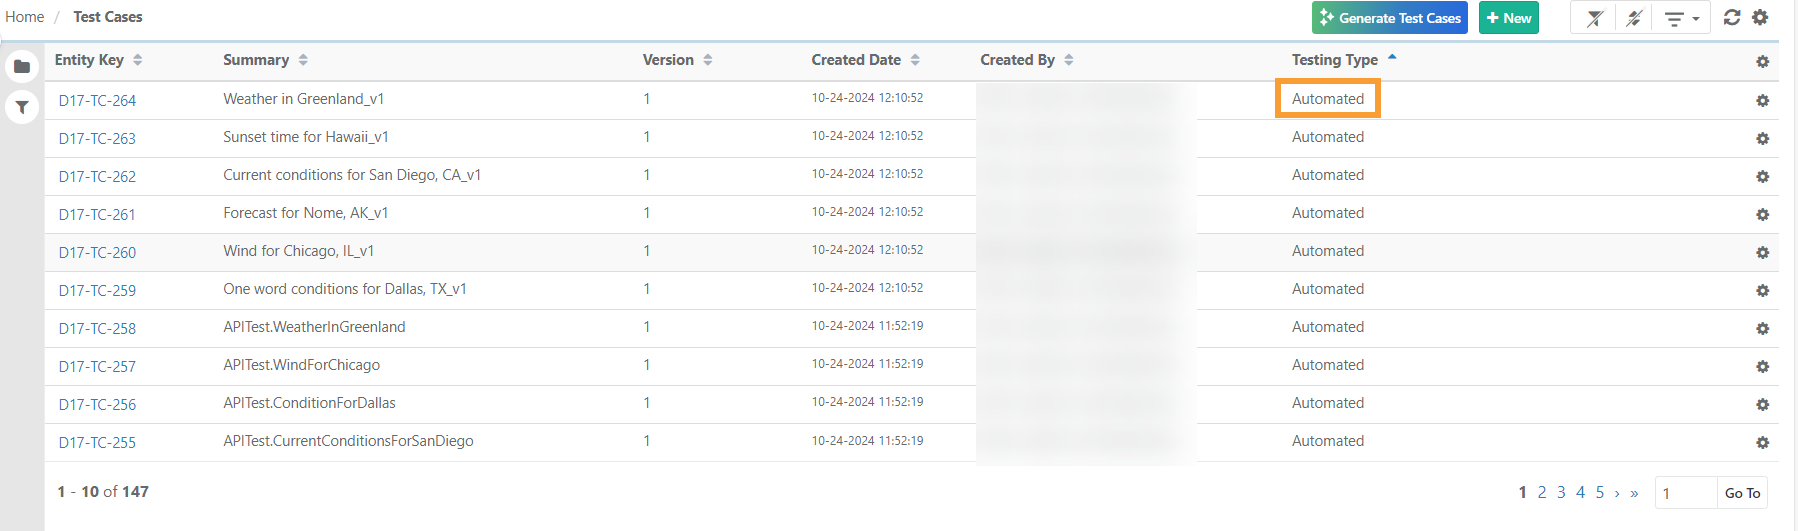
Task: Open test case D17-TC-264
Action: pos(97,100)
